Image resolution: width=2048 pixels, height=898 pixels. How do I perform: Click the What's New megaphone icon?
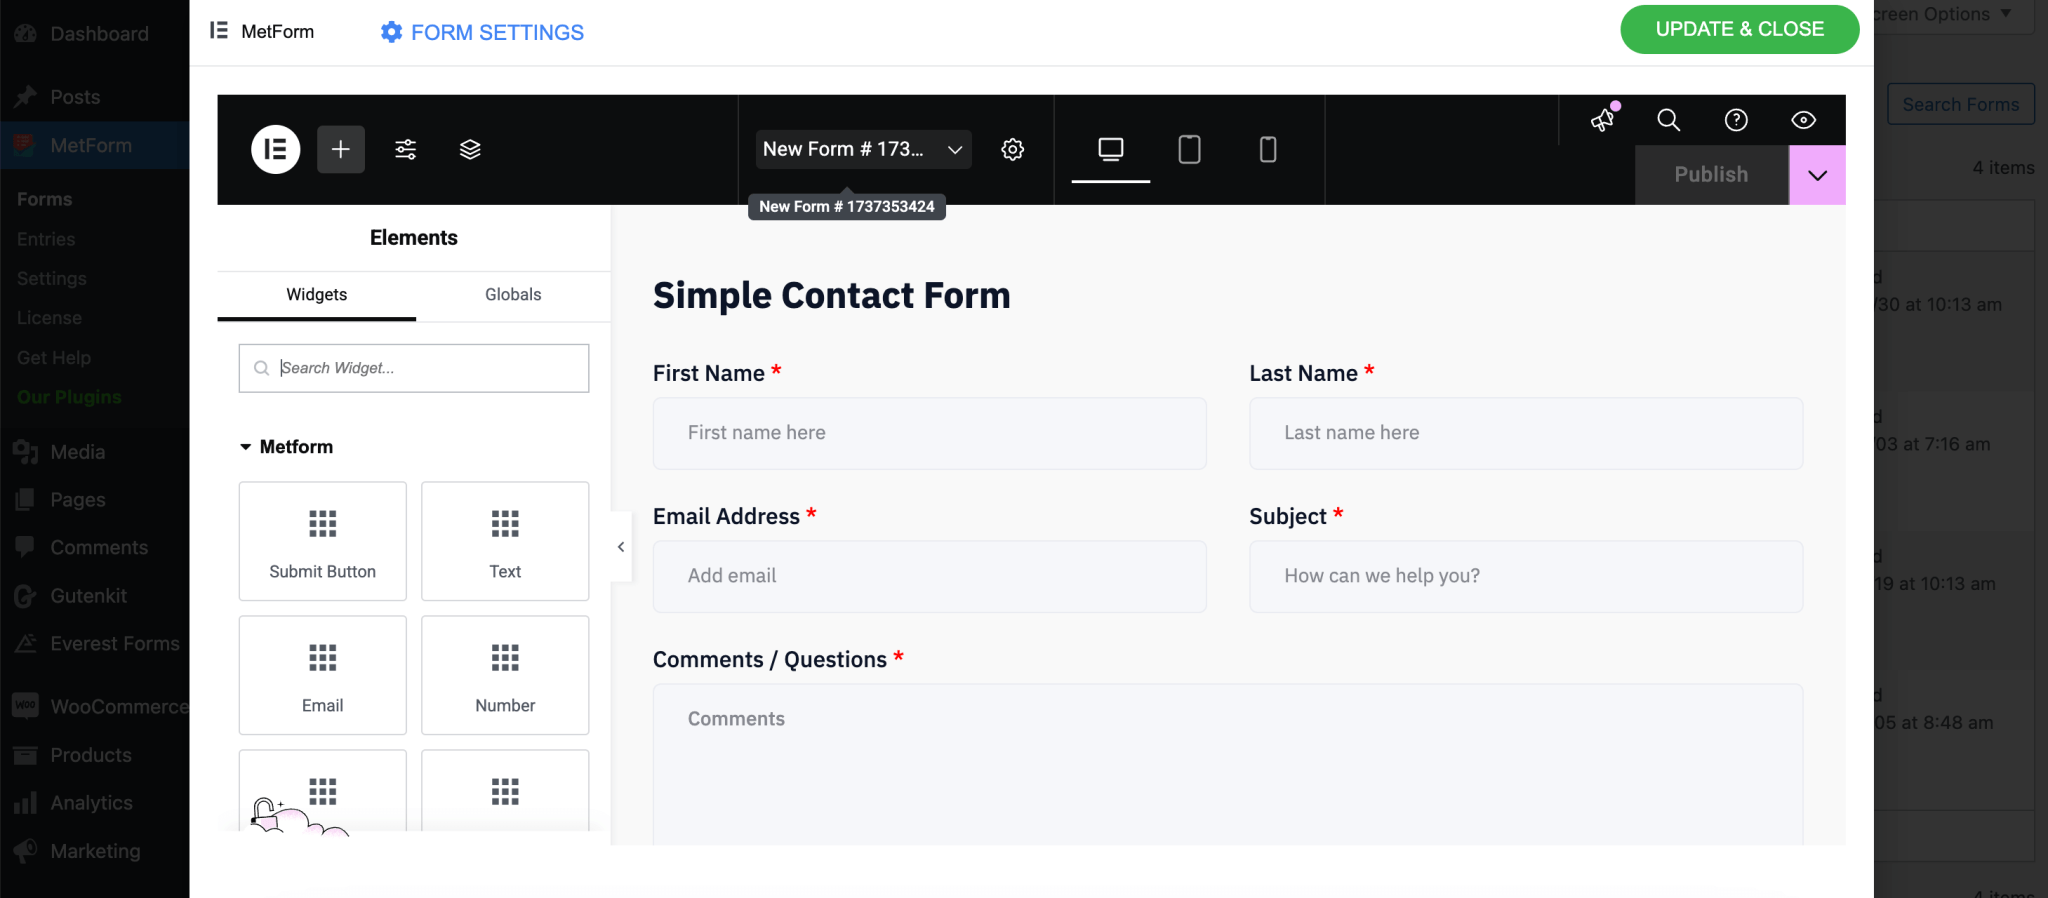(1603, 120)
